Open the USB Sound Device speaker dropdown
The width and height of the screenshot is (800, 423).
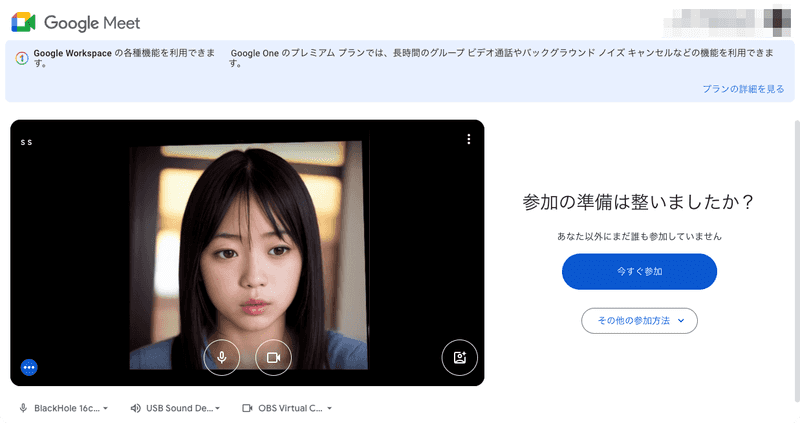click(176, 408)
